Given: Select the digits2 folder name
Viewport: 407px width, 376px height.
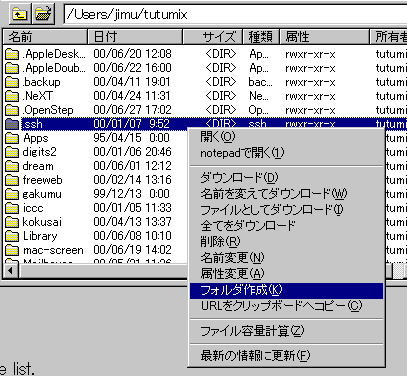Looking at the screenshot, I should click(x=39, y=152).
